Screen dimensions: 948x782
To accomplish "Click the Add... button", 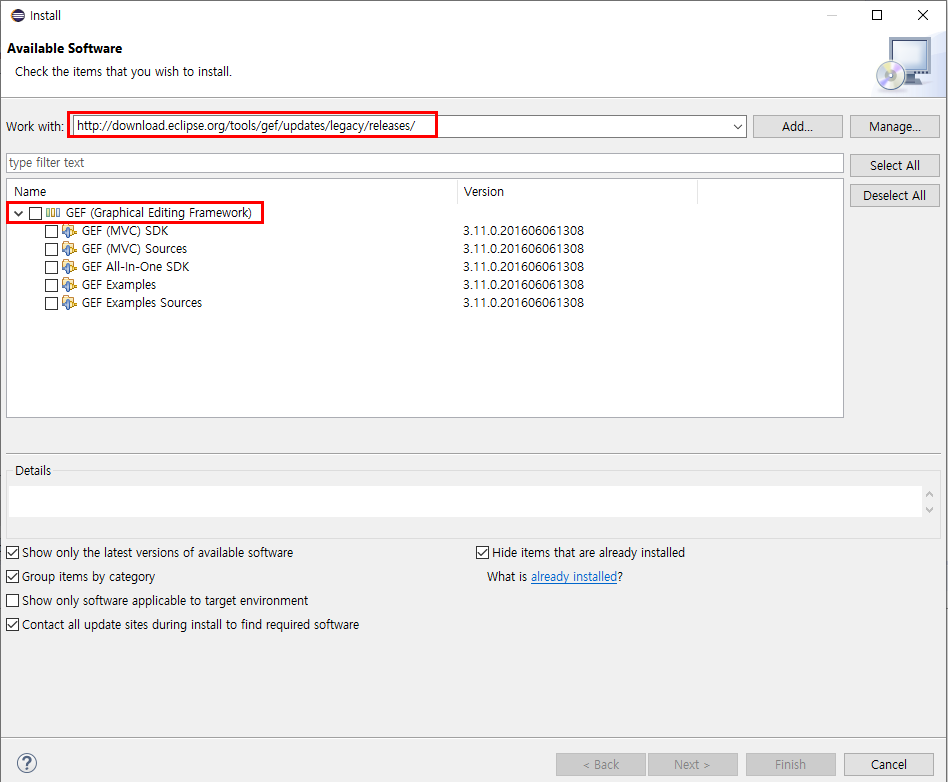I will coord(797,127).
